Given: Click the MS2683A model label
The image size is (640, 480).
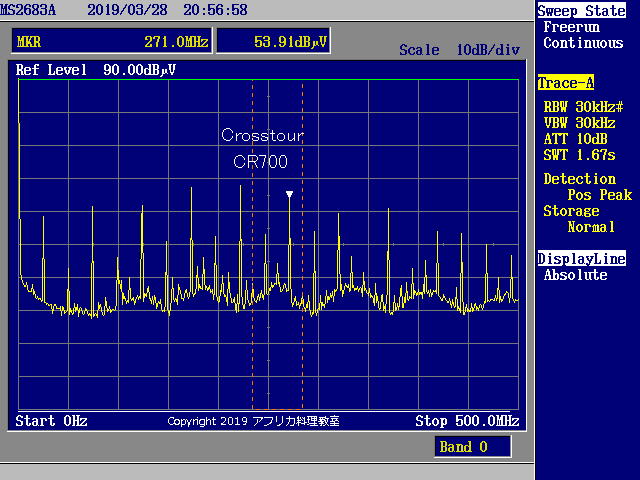Looking at the screenshot, I should click(28, 10).
